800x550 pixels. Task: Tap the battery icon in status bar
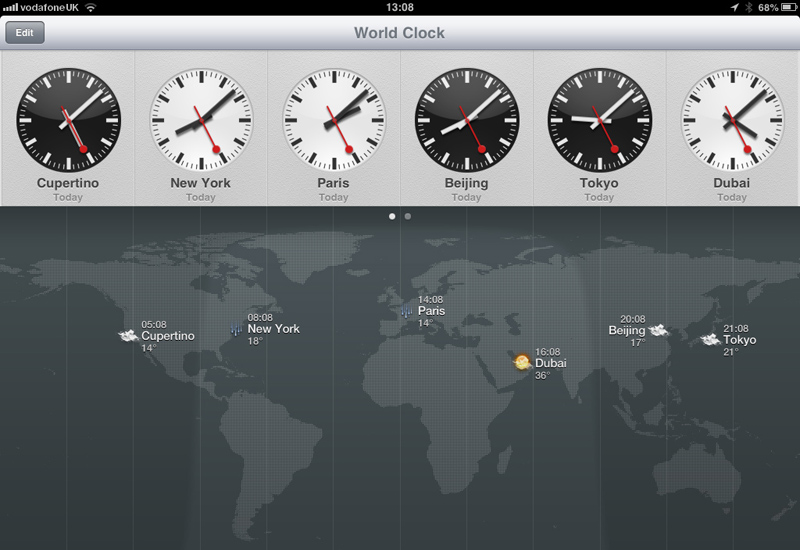[789, 7]
